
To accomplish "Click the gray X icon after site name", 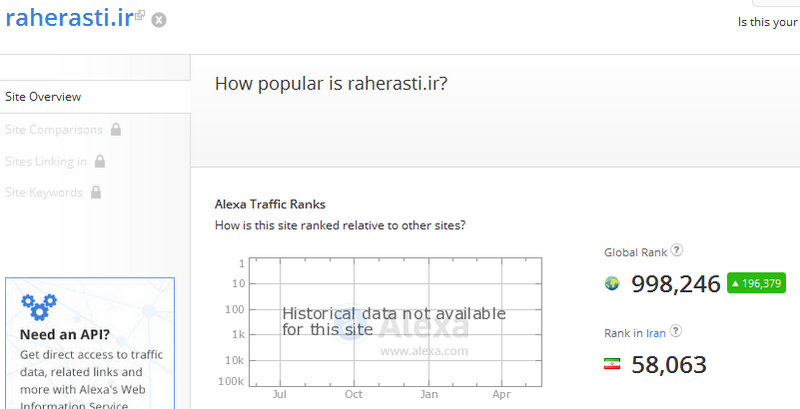I will click(159, 20).
